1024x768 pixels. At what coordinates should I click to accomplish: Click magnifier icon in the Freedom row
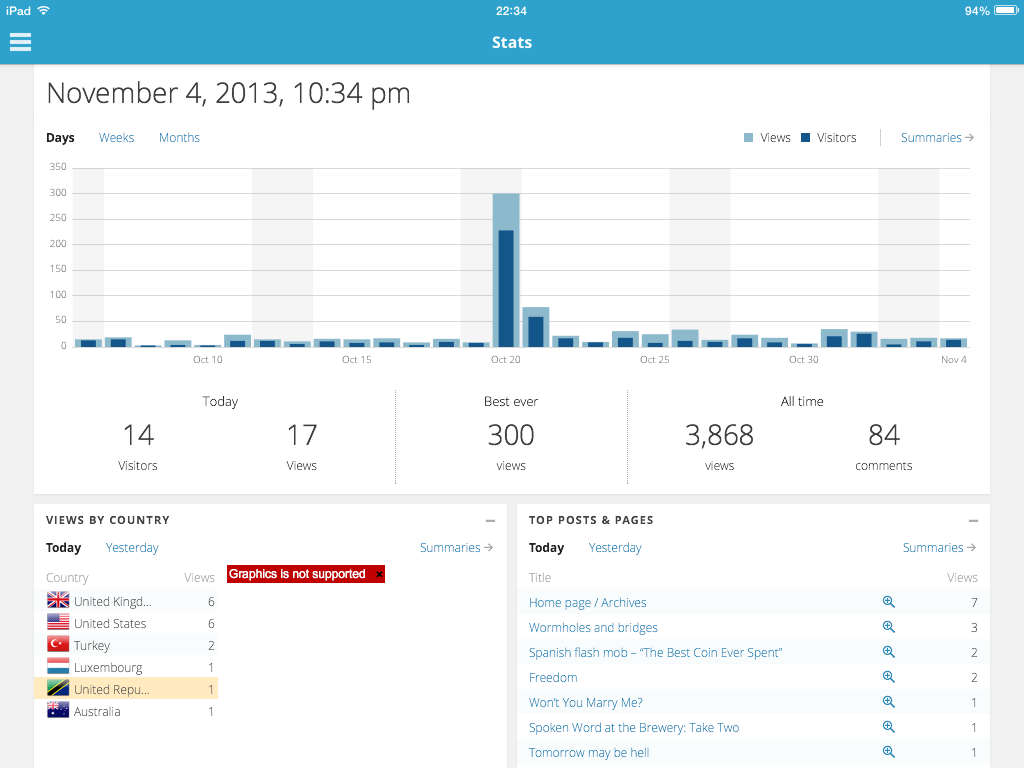888,677
